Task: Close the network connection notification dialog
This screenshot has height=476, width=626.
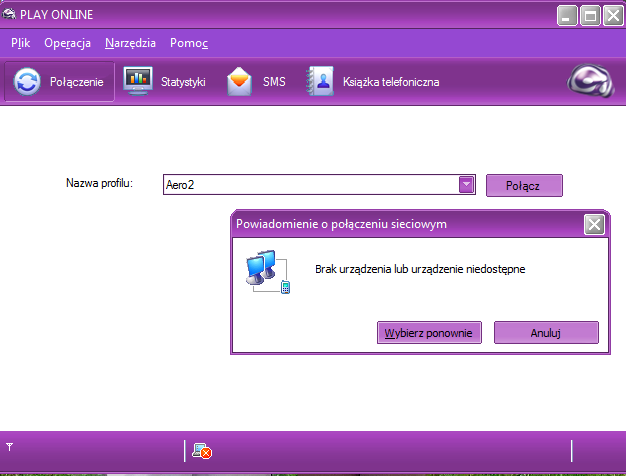Action: [x=593, y=224]
